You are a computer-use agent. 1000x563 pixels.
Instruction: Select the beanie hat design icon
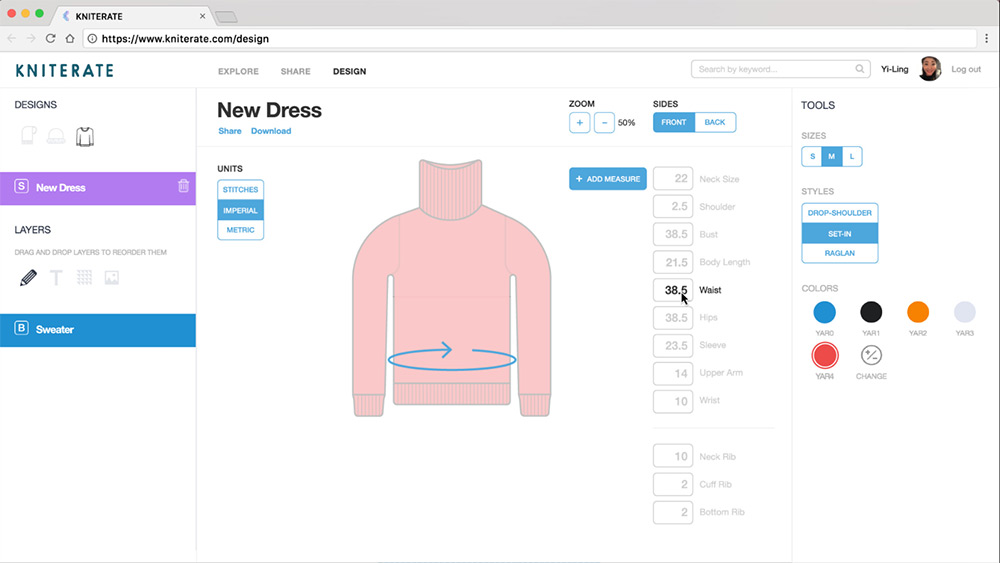[x=56, y=136]
